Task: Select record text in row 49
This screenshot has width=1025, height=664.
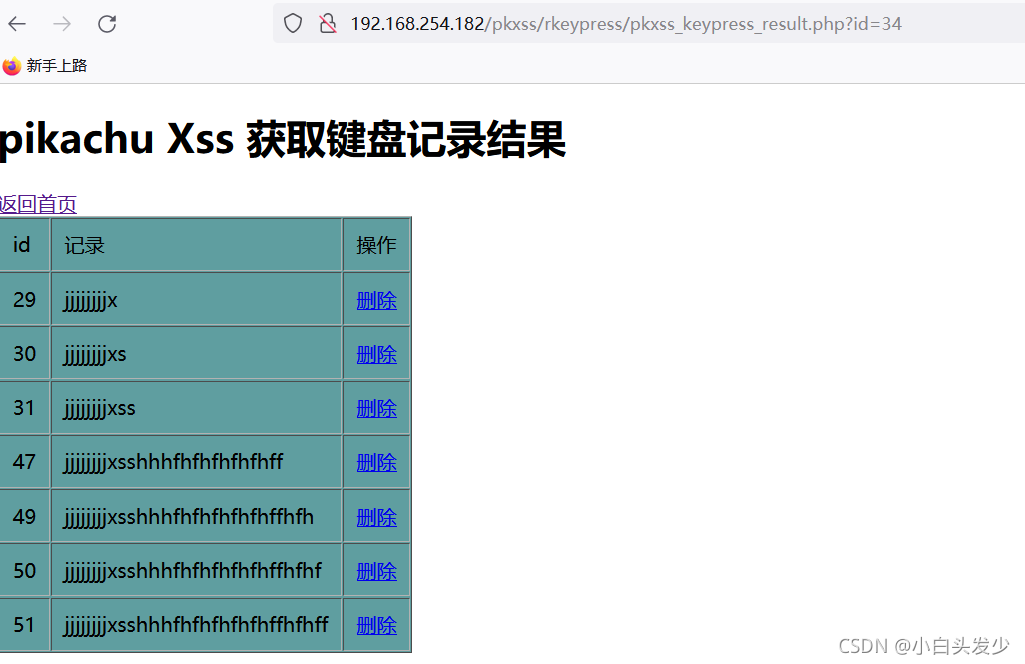Action: 188,518
